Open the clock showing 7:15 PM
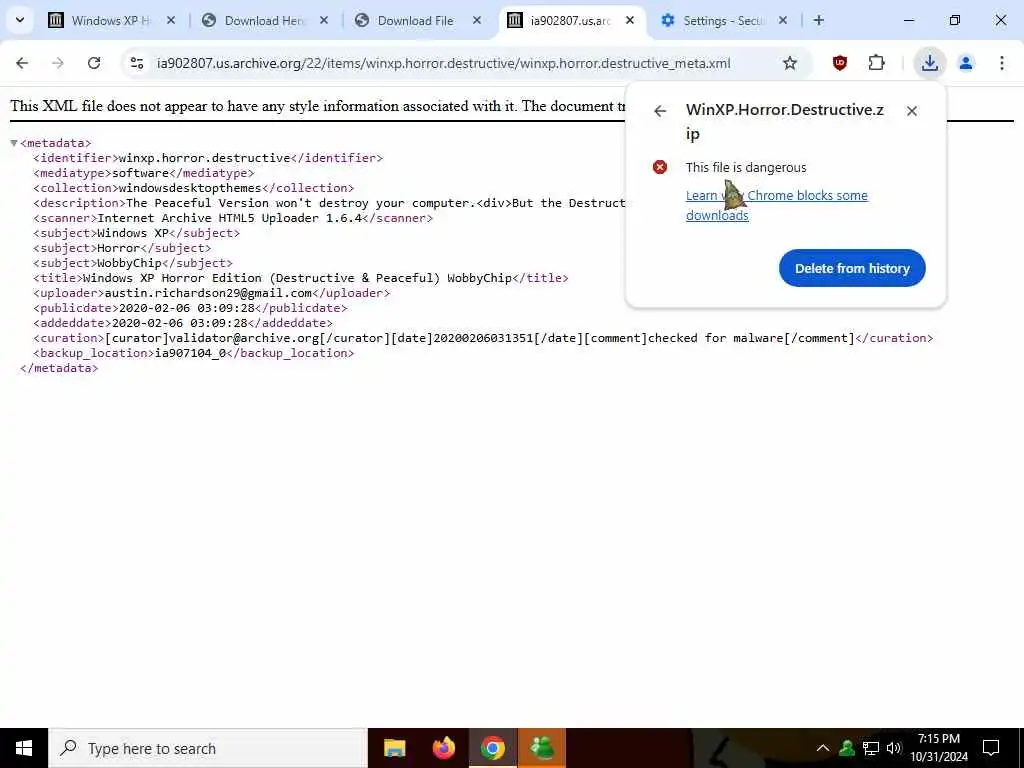 938,748
